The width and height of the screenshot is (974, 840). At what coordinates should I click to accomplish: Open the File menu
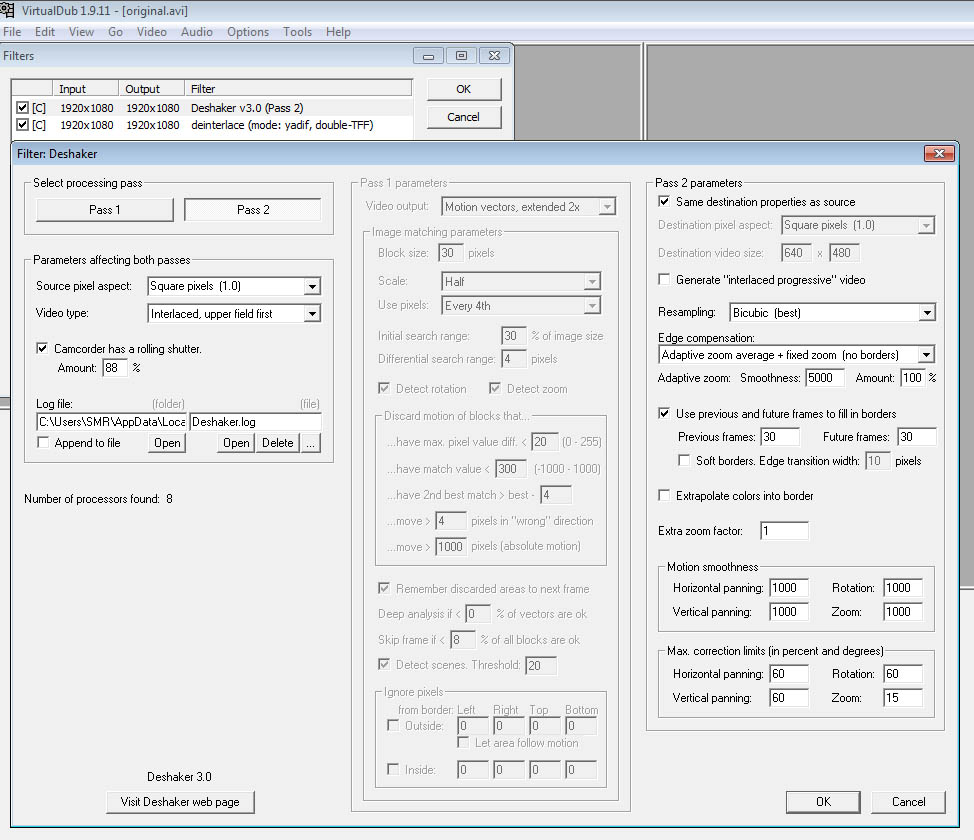tap(12, 32)
